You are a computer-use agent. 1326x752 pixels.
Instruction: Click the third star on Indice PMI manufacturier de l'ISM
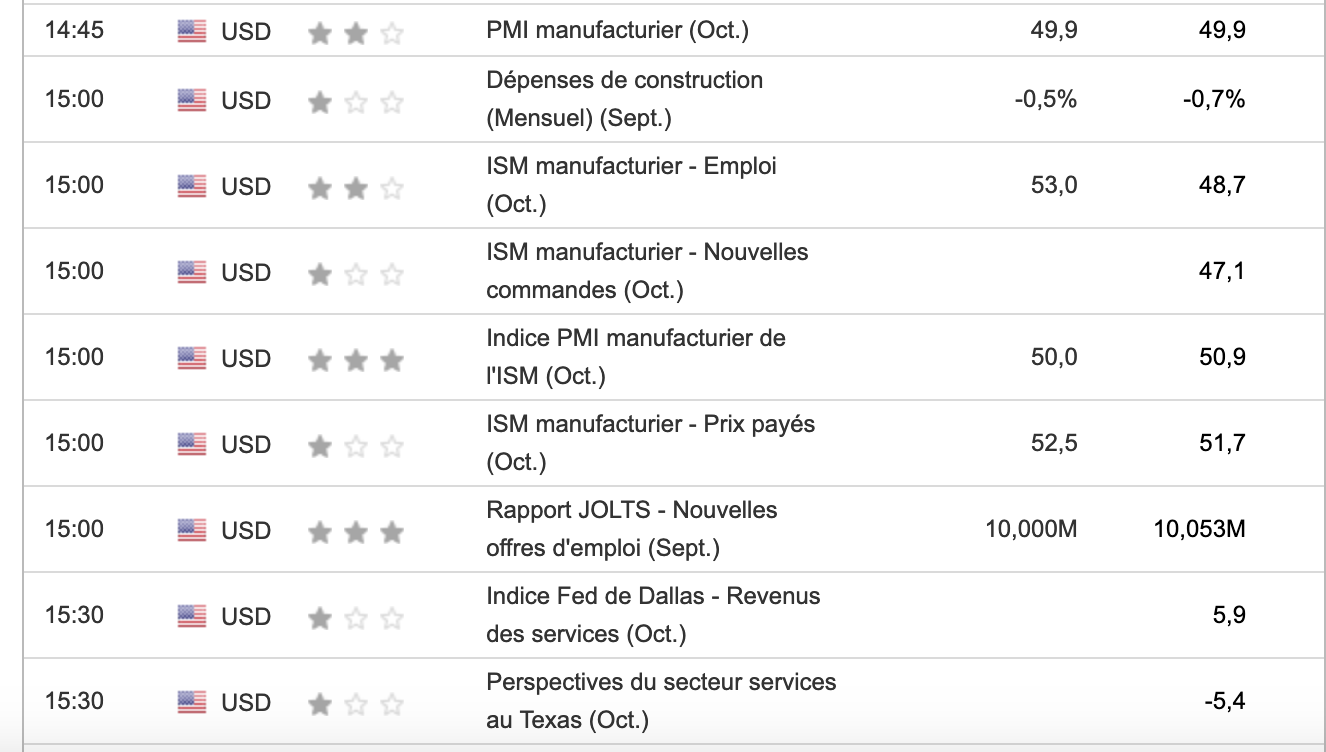pos(392,359)
